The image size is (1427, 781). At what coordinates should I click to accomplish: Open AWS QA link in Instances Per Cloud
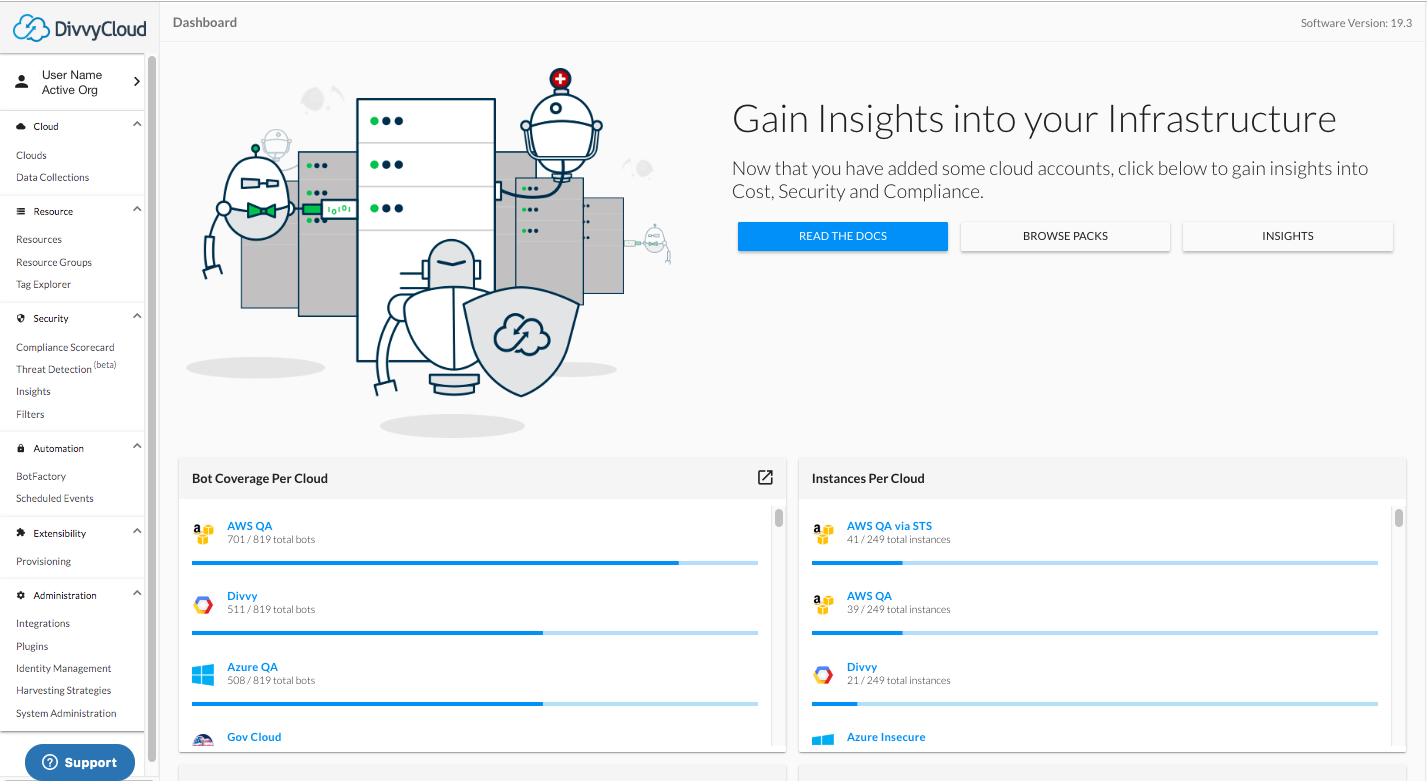pyautogui.click(x=869, y=597)
